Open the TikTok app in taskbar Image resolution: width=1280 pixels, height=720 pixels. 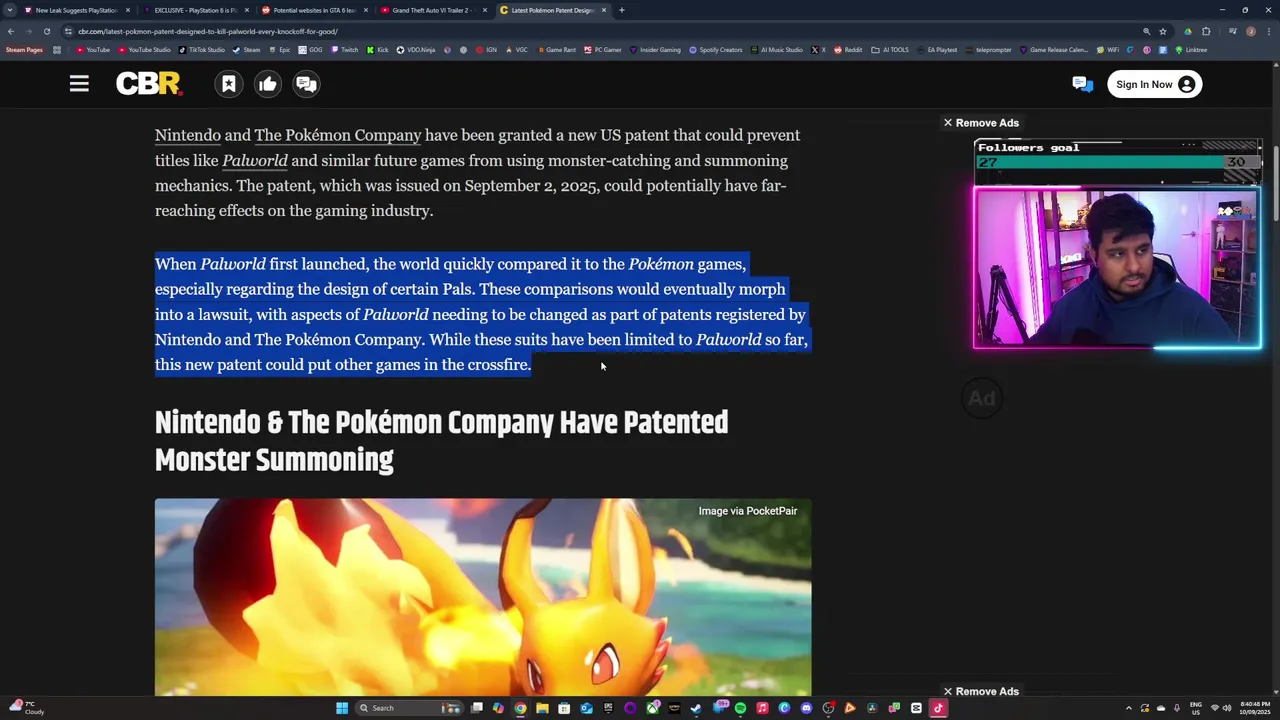tap(938, 708)
